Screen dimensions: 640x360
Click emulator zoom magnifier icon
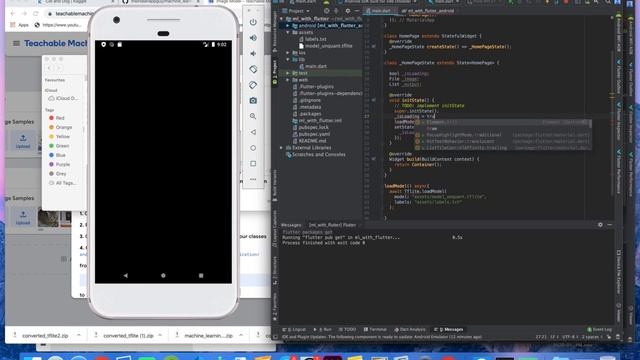pos(253,116)
